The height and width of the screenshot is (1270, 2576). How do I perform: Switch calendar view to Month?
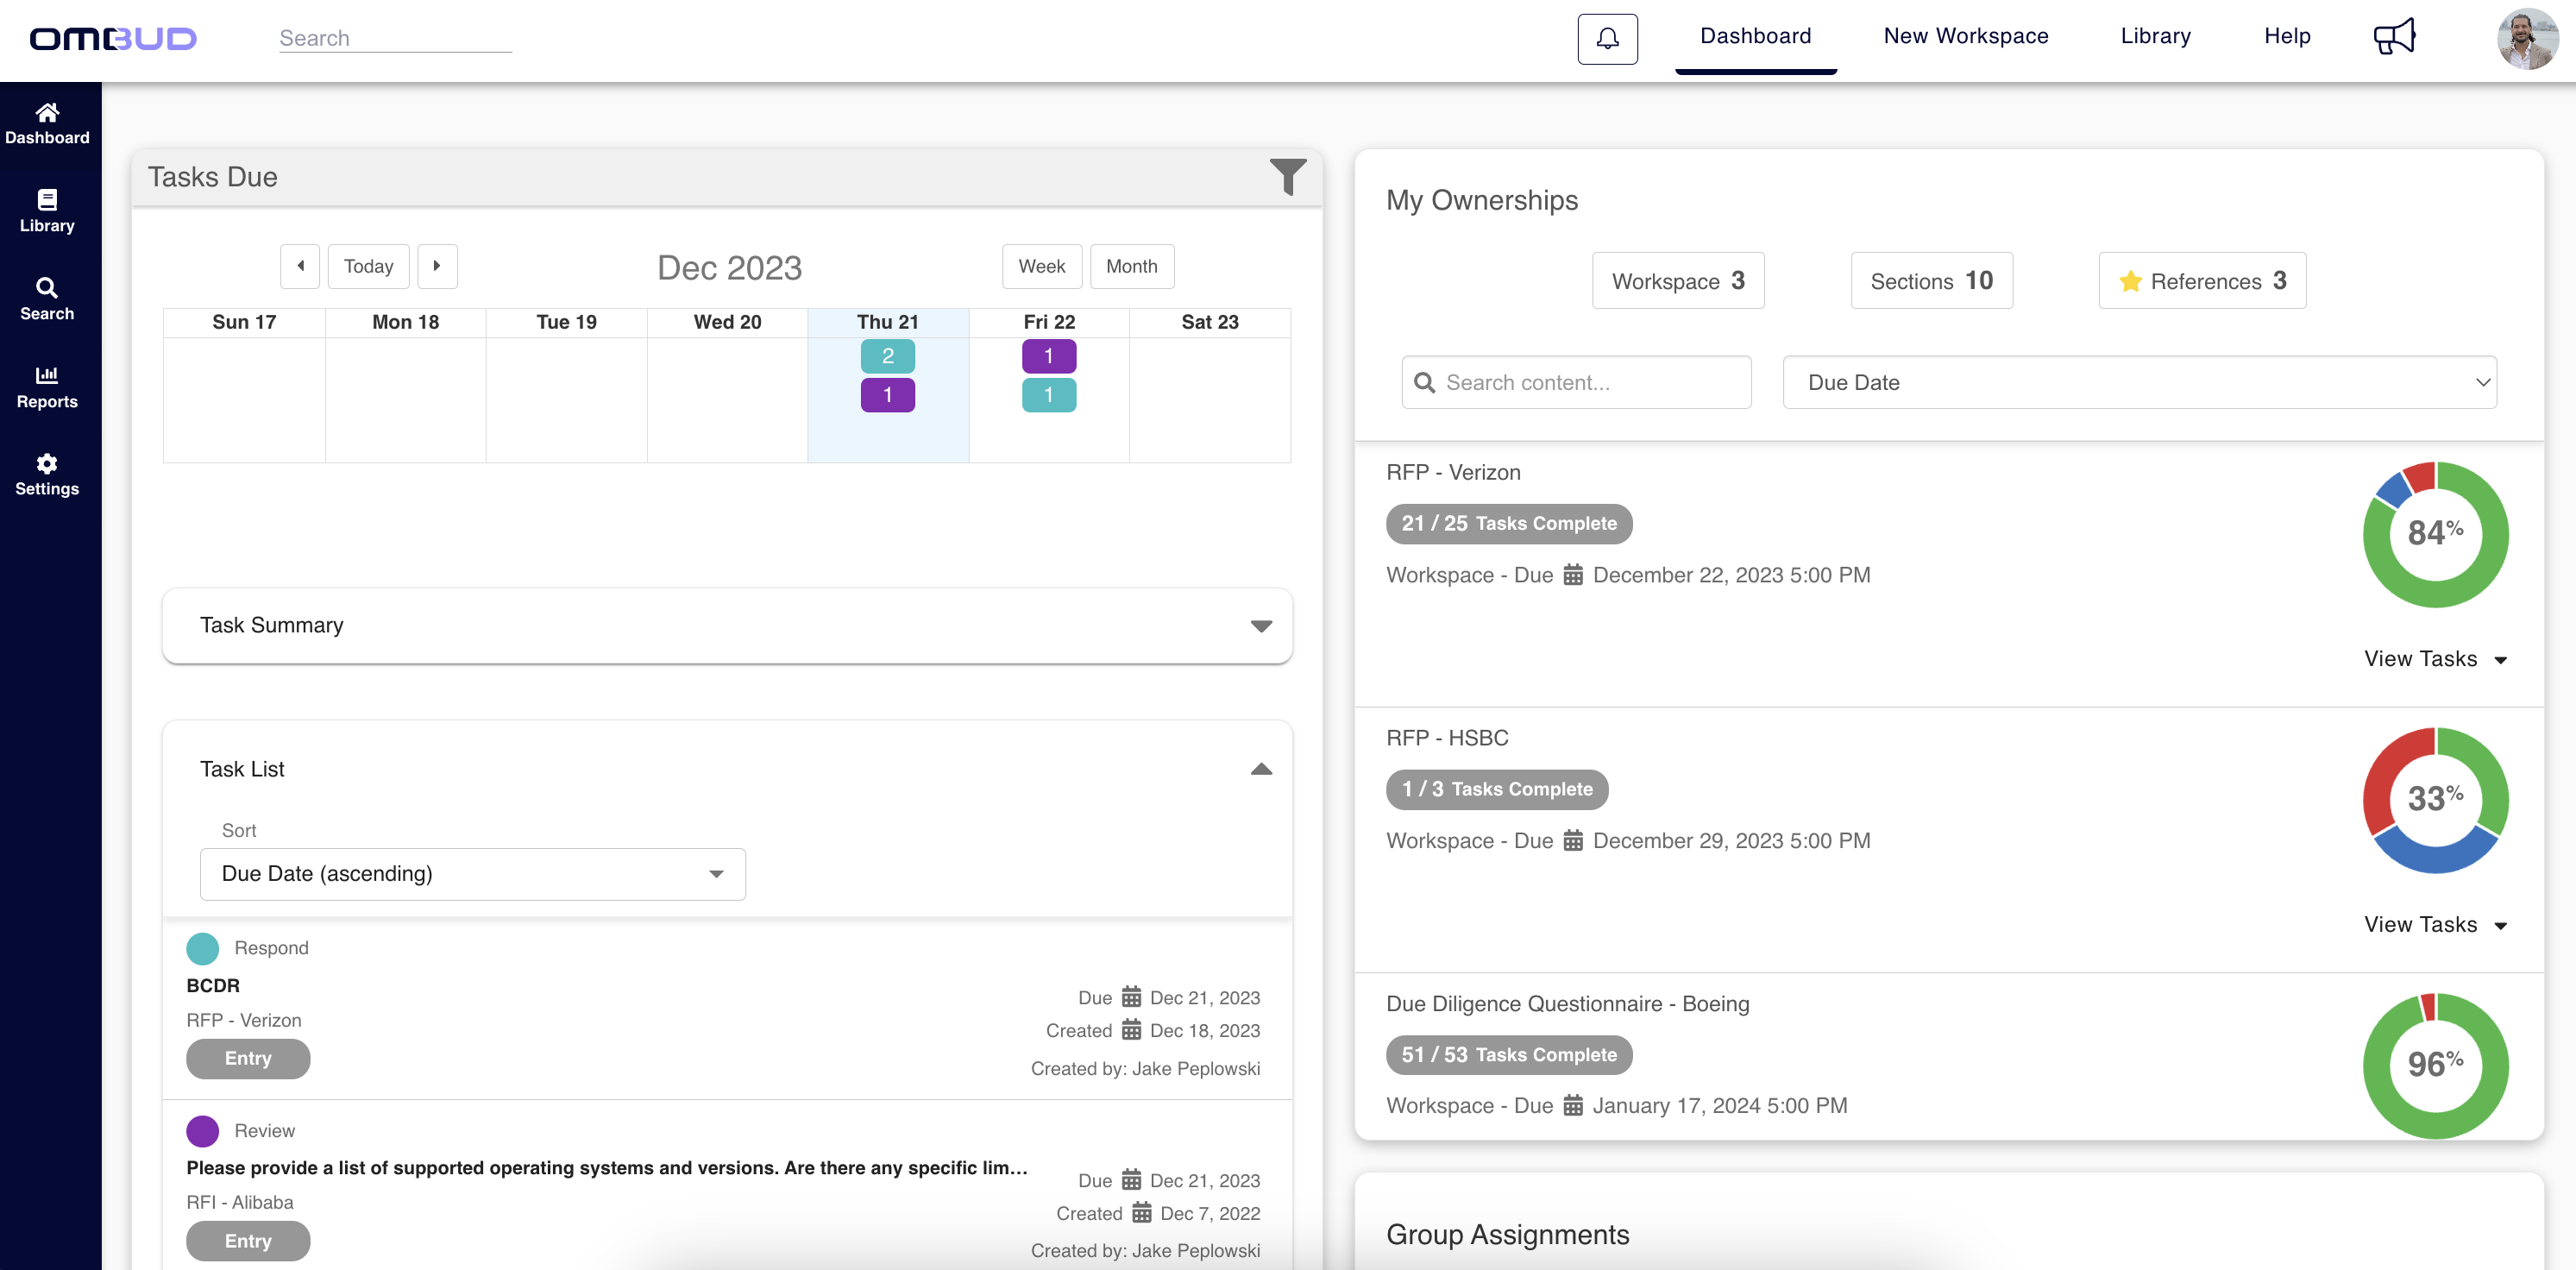coord(1131,266)
